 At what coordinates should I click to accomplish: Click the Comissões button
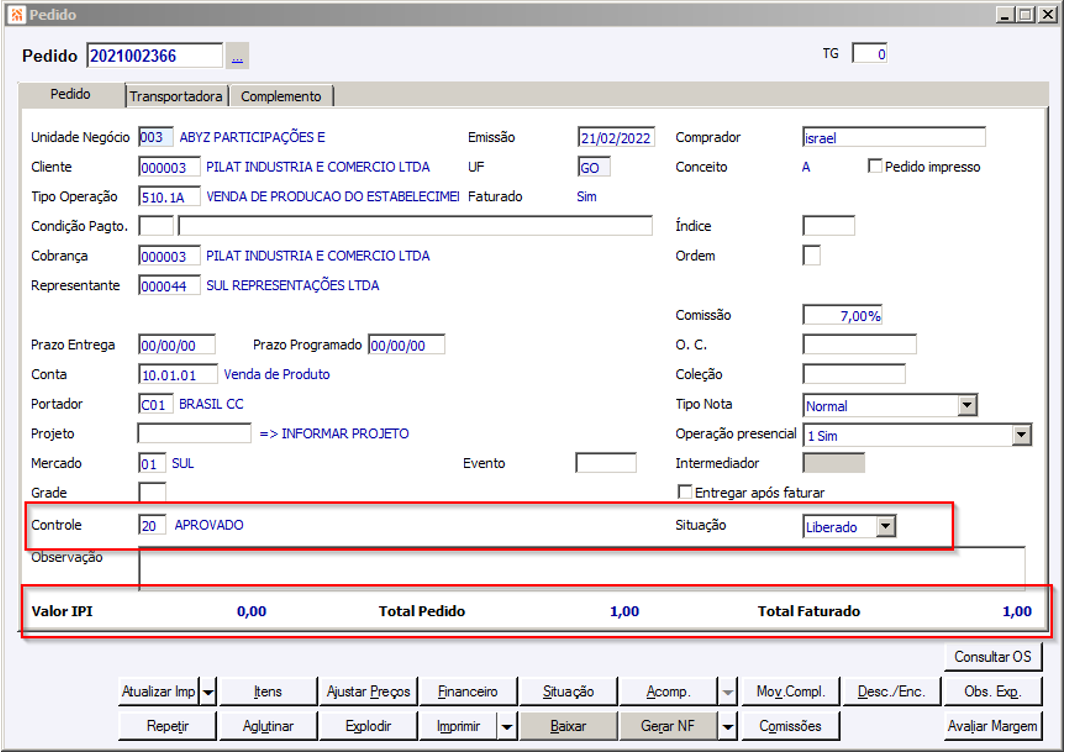(x=791, y=727)
